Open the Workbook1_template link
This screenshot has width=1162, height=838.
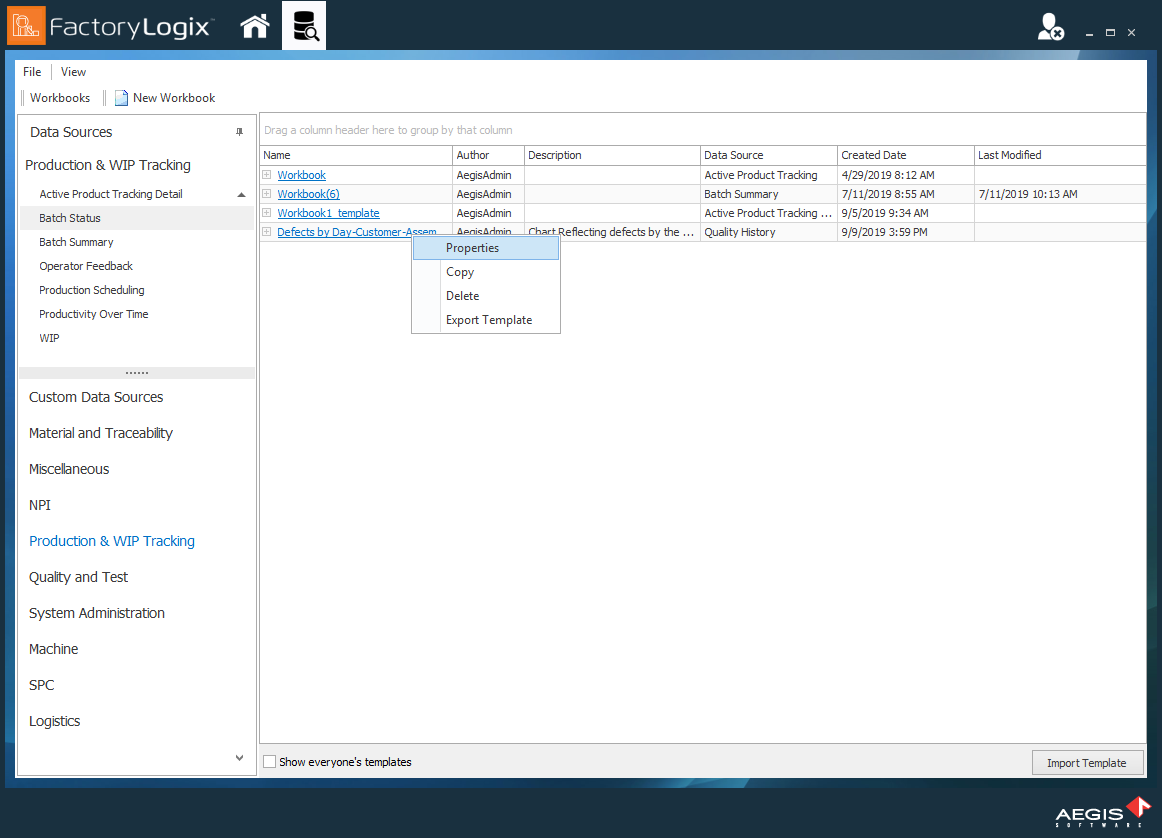(x=328, y=212)
